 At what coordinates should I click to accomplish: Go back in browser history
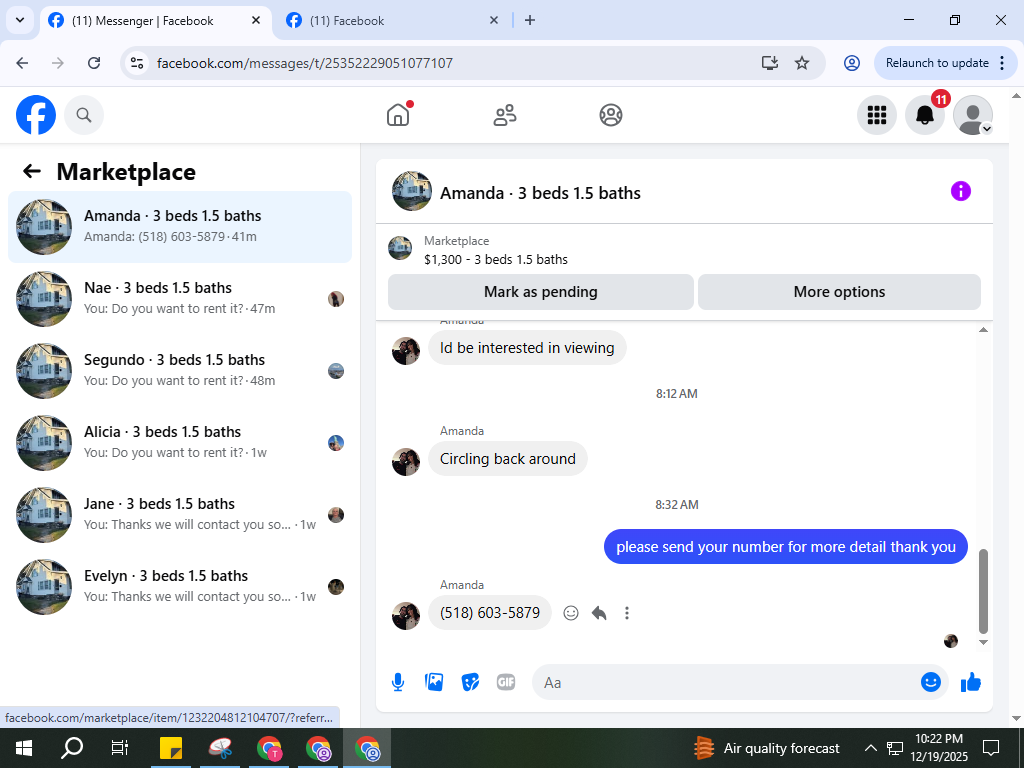[x=22, y=63]
